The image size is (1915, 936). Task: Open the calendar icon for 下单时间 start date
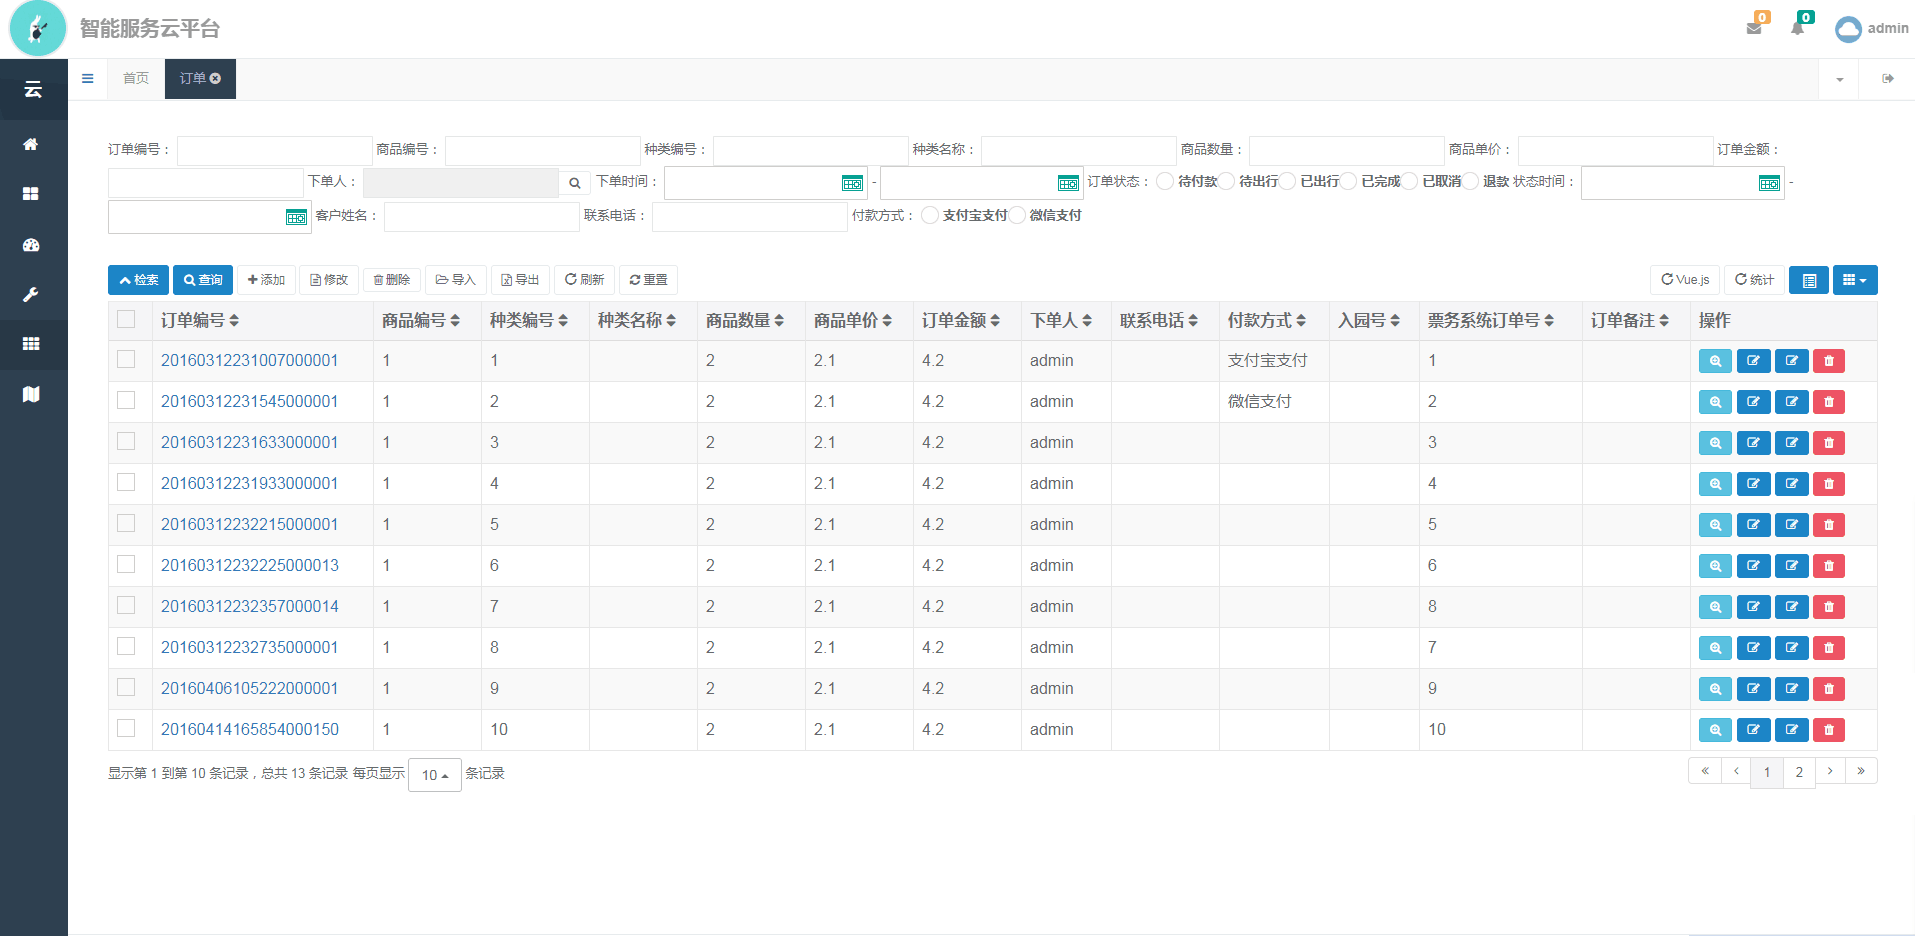852,183
